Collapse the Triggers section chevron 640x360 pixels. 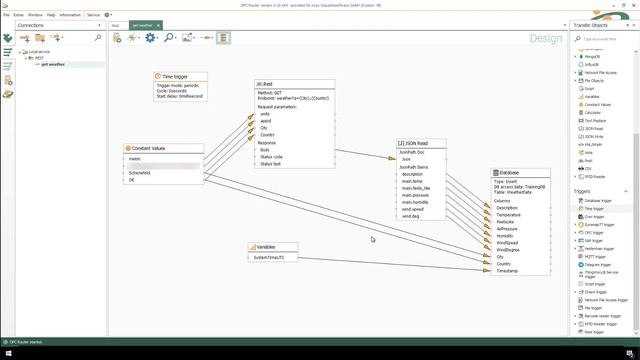(x=626, y=191)
